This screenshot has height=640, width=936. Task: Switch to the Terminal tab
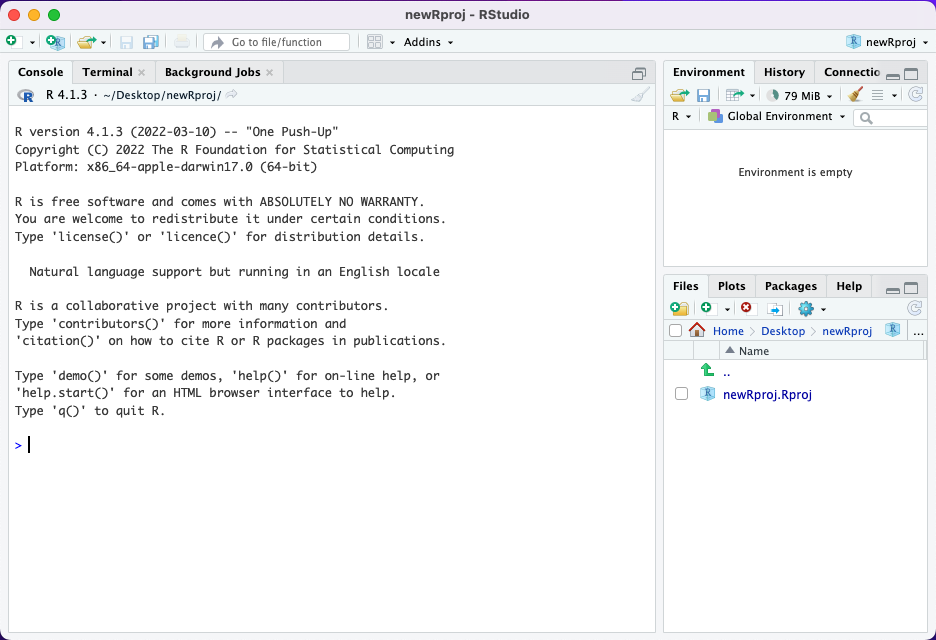[107, 72]
